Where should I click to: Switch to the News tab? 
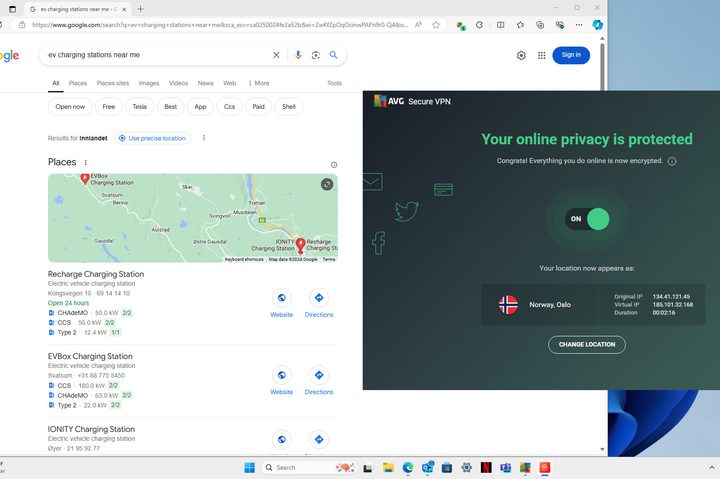pyautogui.click(x=205, y=83)
